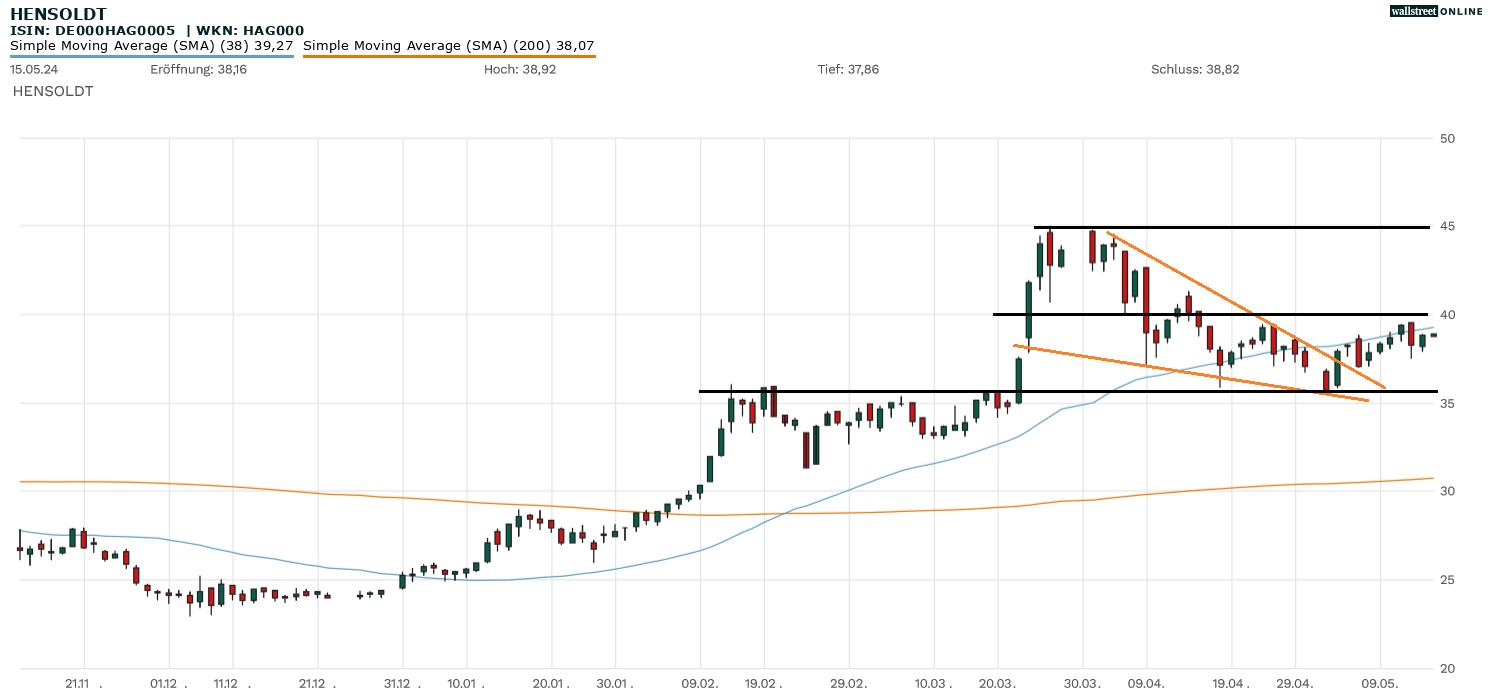Click the Schluss 38,82 value
Viewport: 1490px width, 689px height.
click(x=1195, y=69)
